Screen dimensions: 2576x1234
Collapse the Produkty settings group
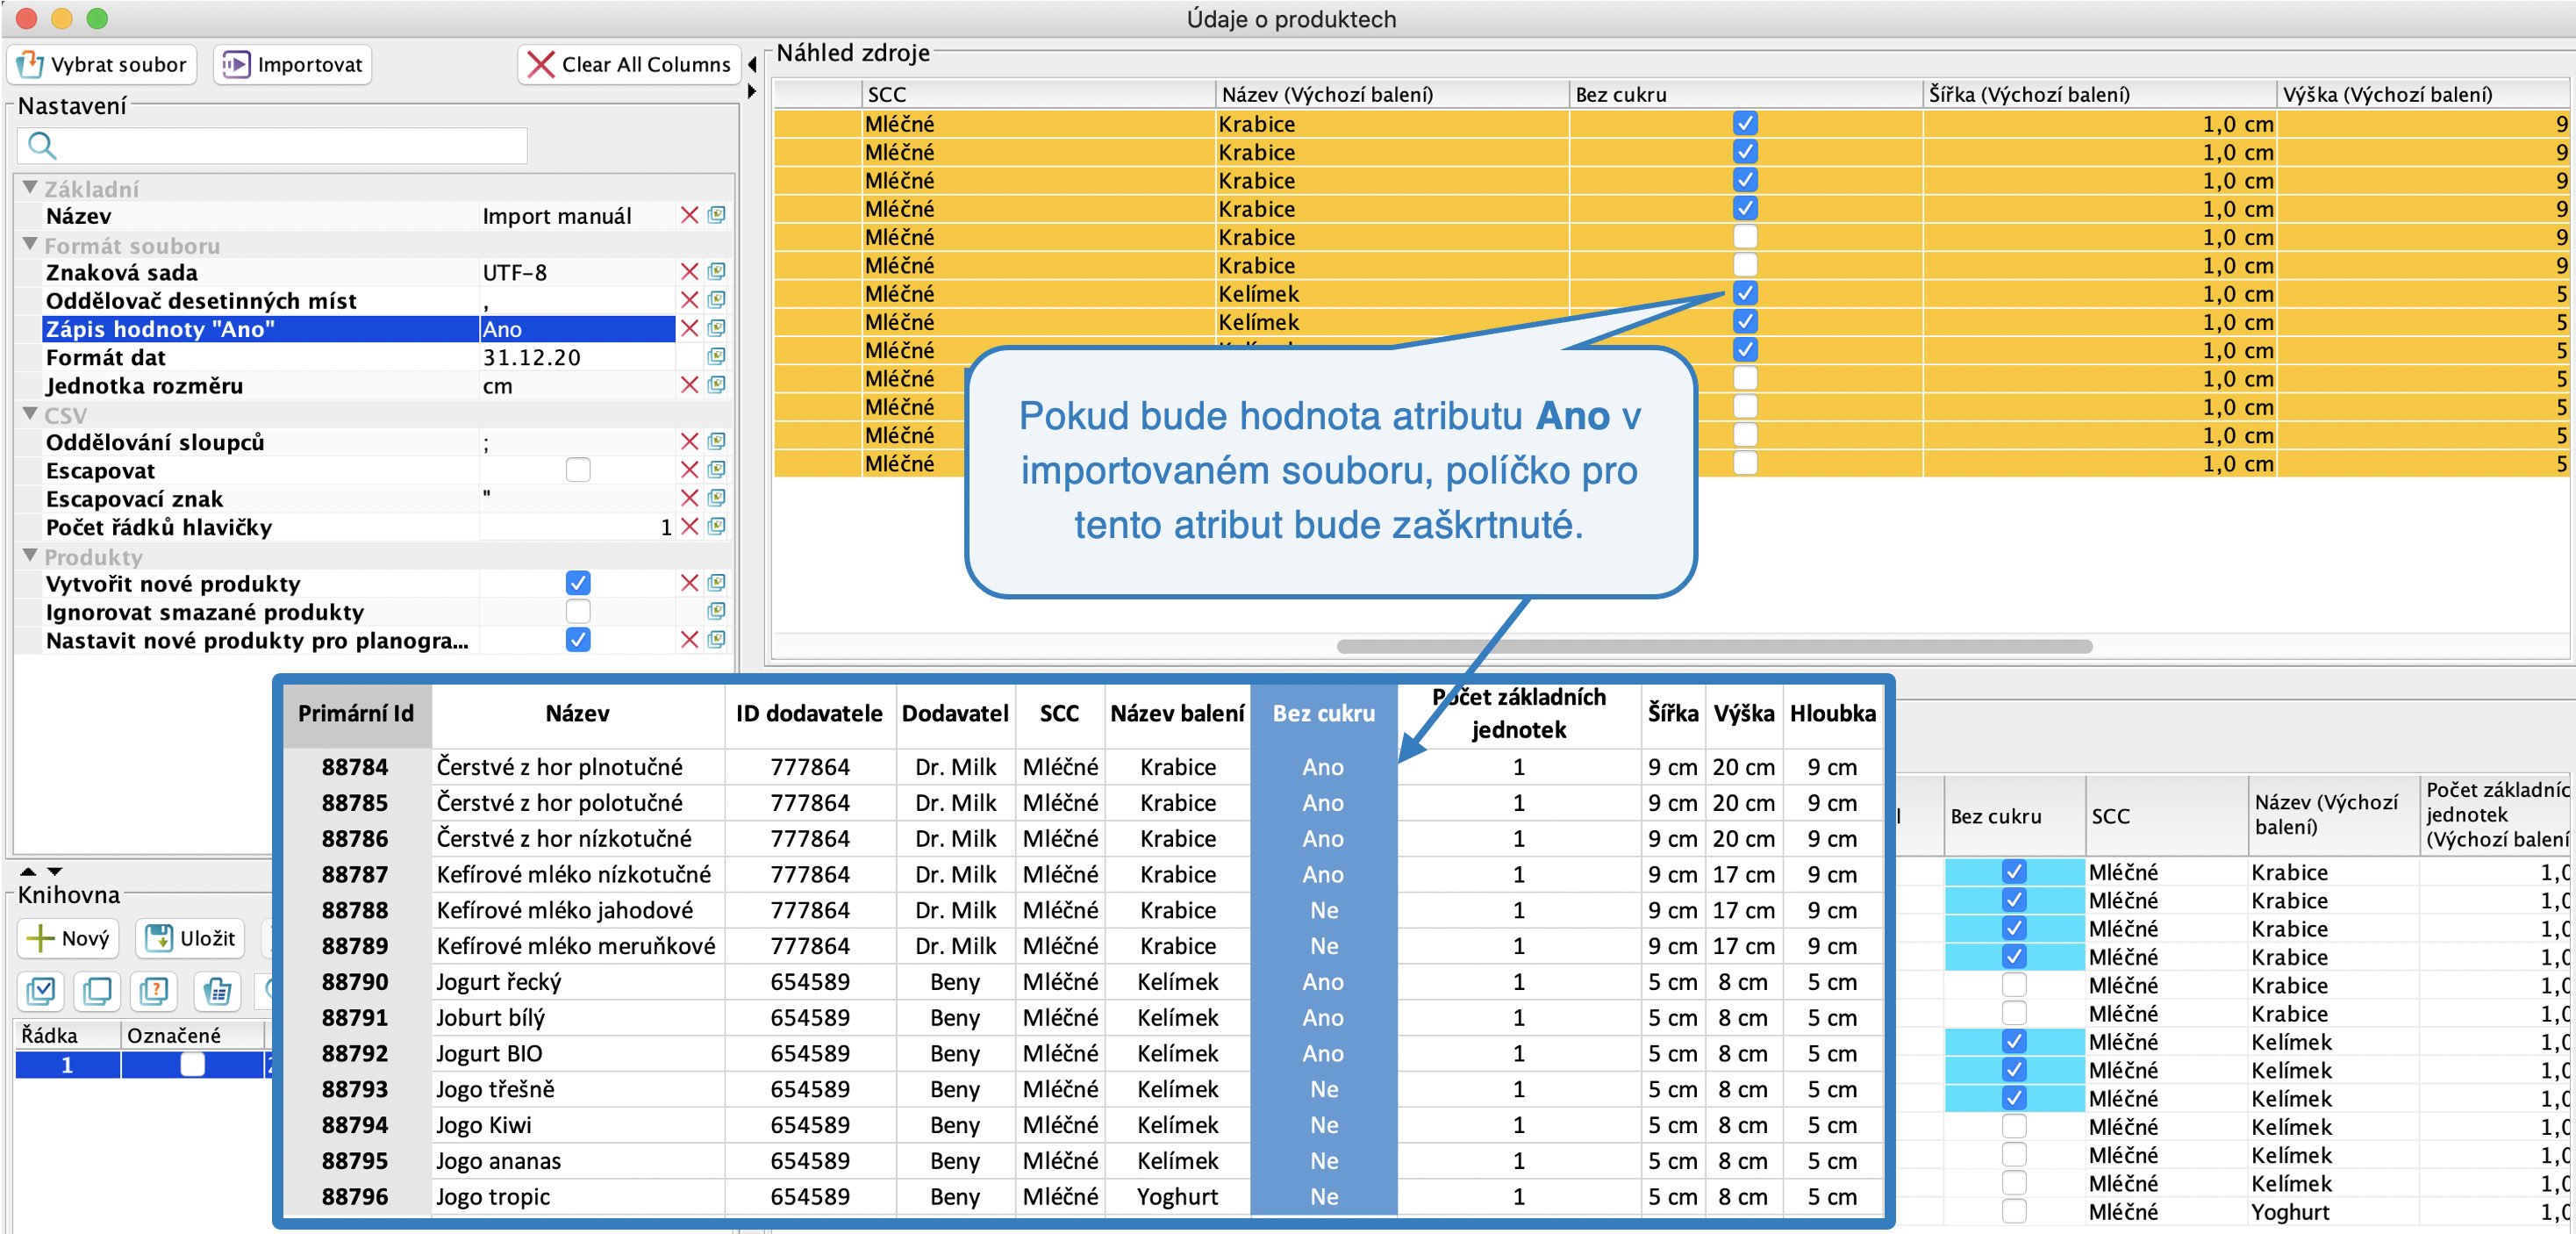pos(30,555)
